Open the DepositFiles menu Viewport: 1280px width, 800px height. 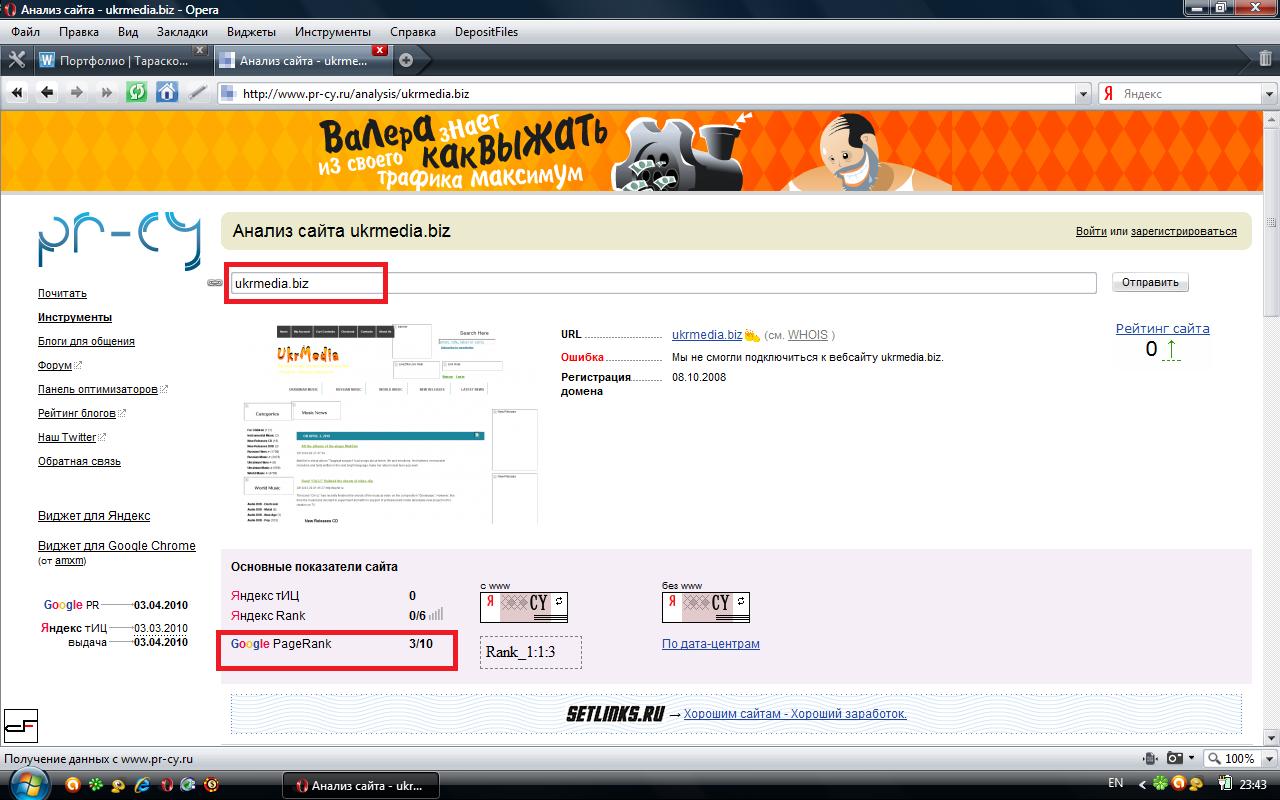pos(486,32)
